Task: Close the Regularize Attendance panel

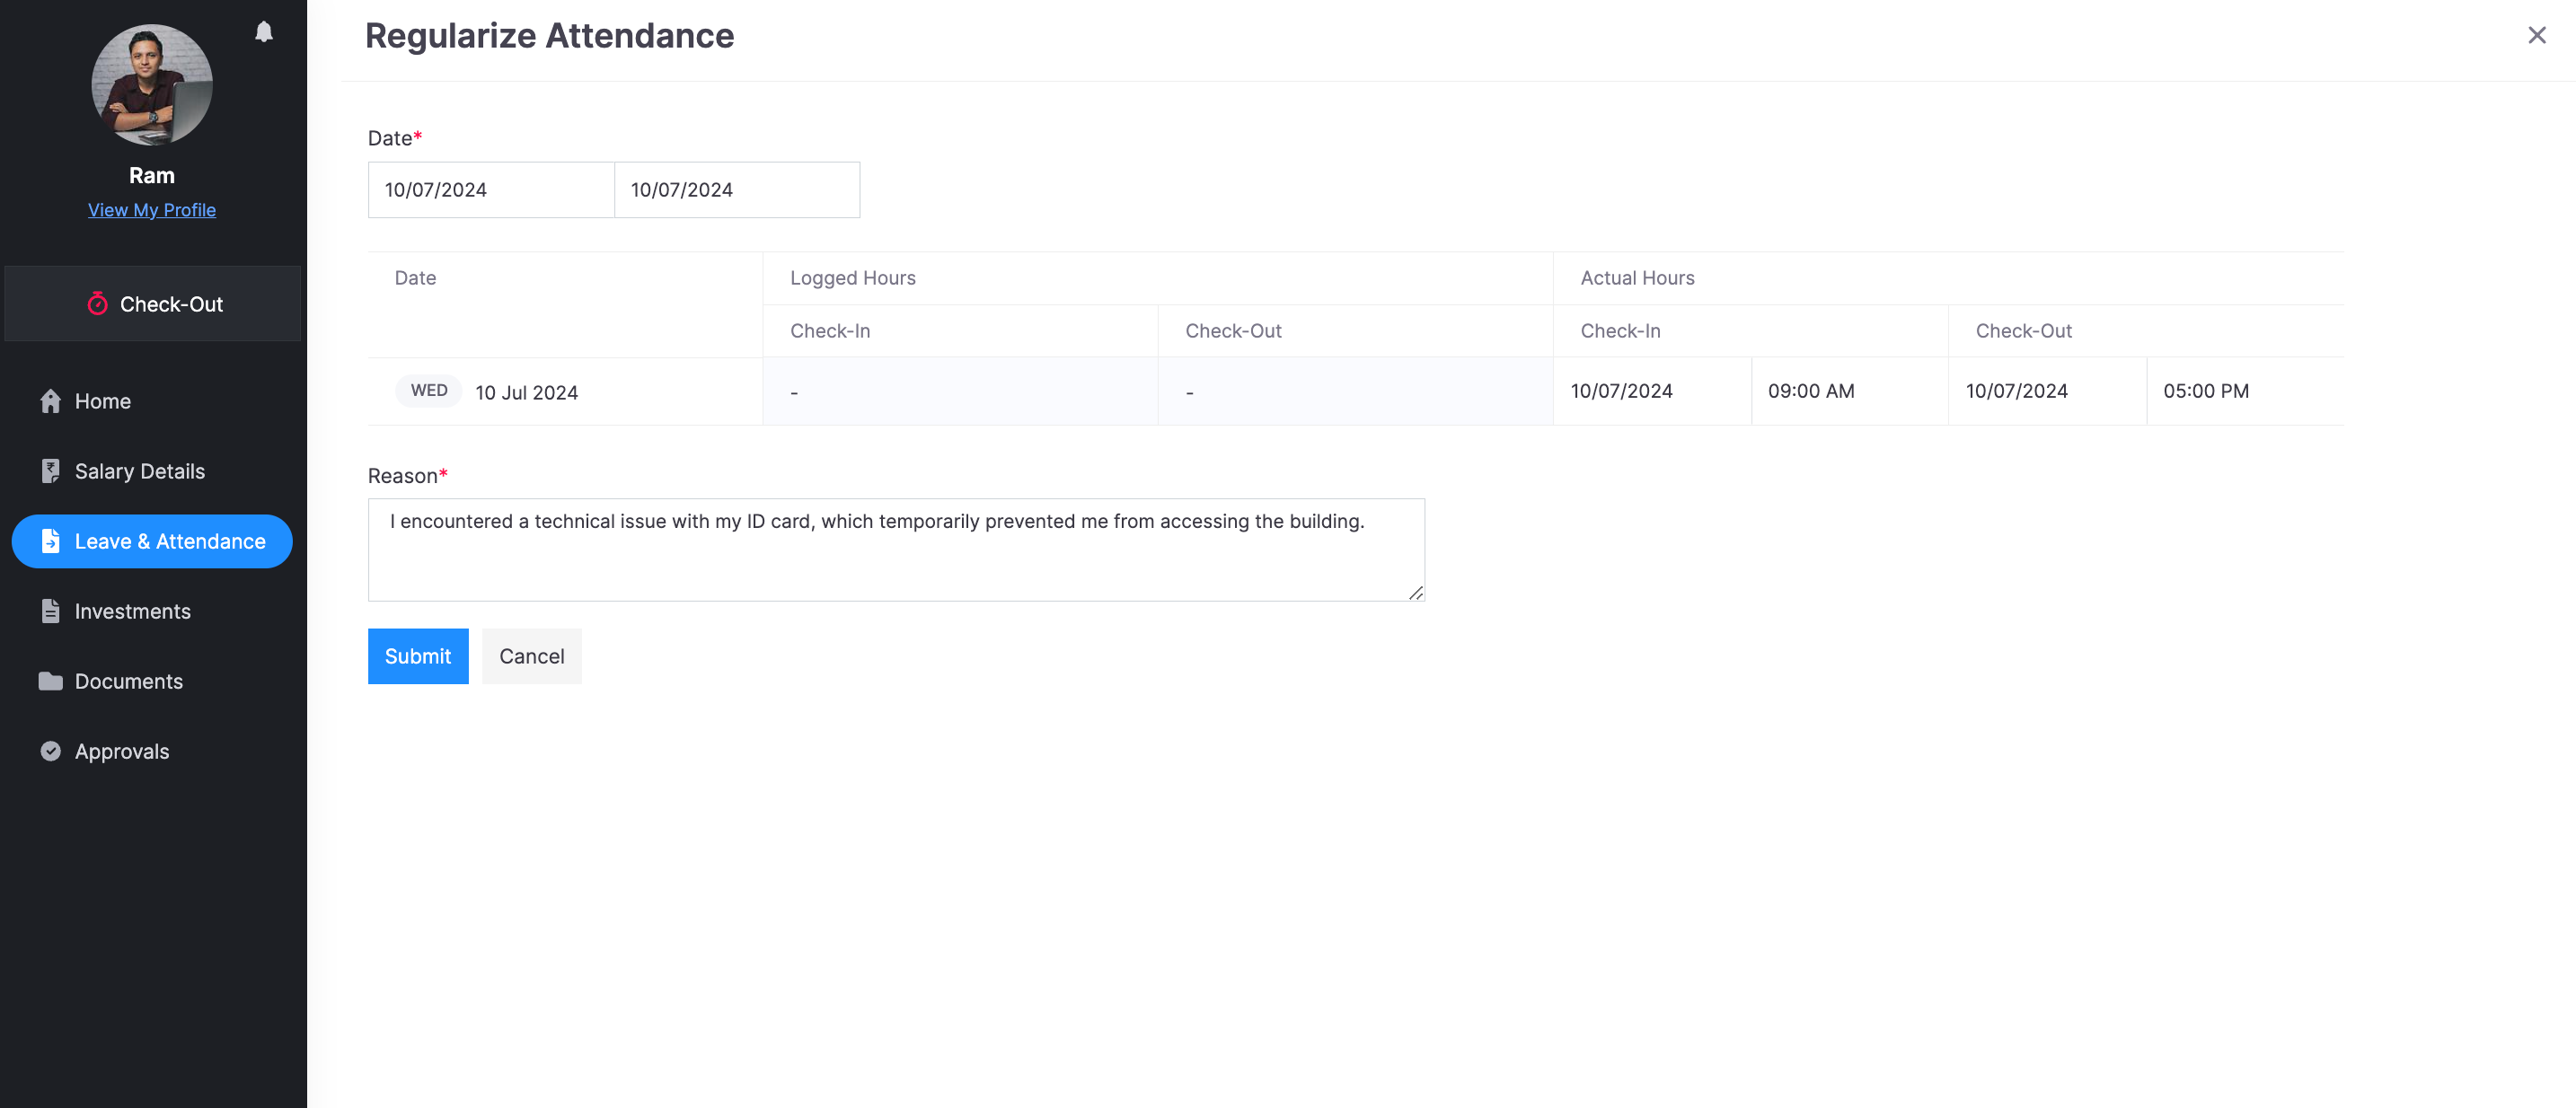Action: tap(2536, 36)
